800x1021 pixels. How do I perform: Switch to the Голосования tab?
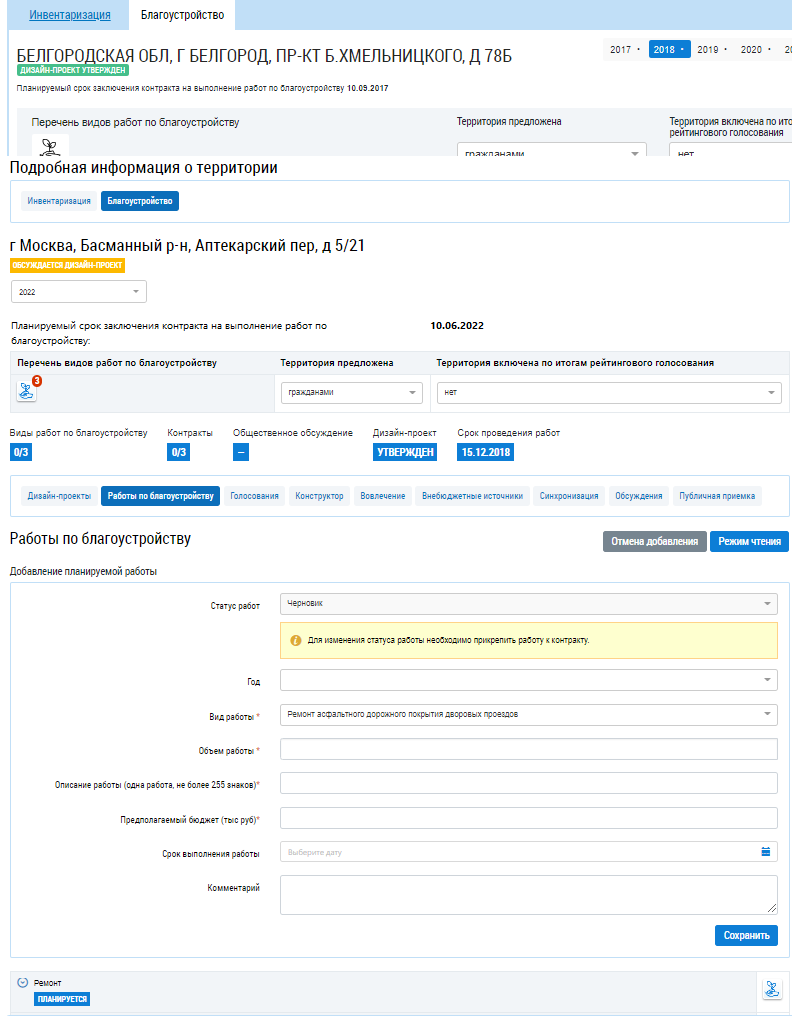click(x=254, y=496)
